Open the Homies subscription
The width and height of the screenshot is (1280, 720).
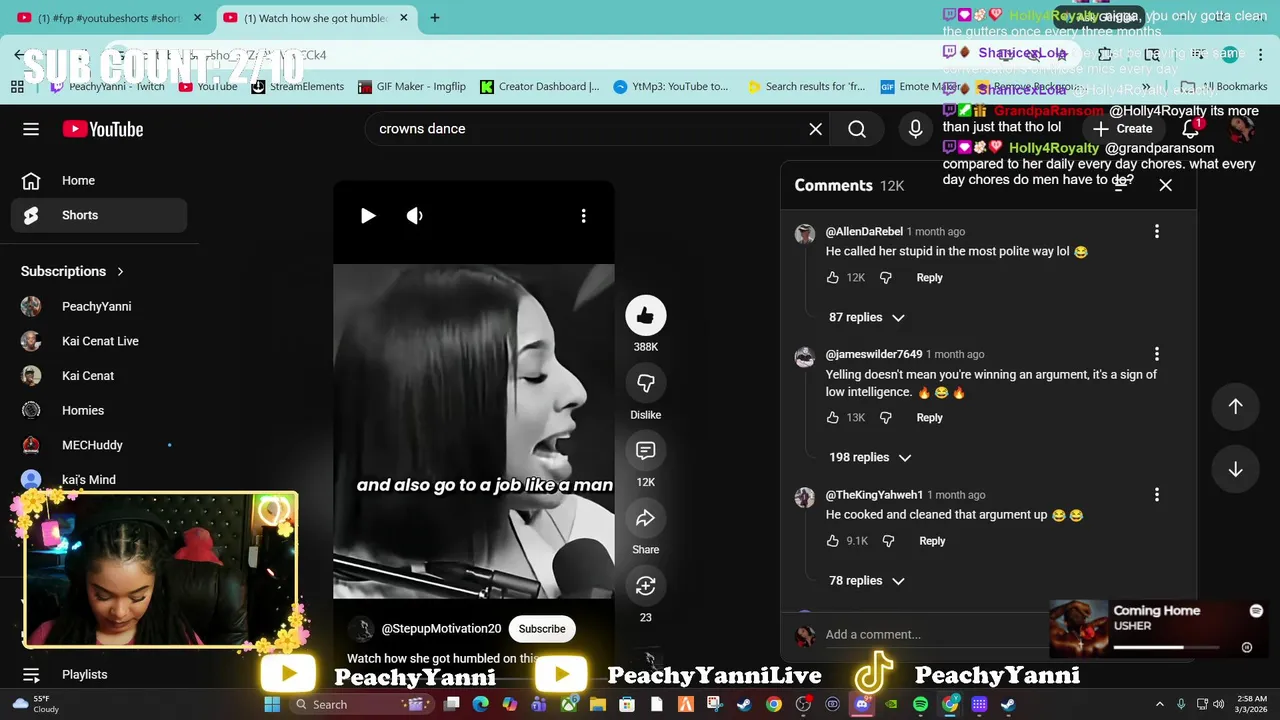pos(99,411)
